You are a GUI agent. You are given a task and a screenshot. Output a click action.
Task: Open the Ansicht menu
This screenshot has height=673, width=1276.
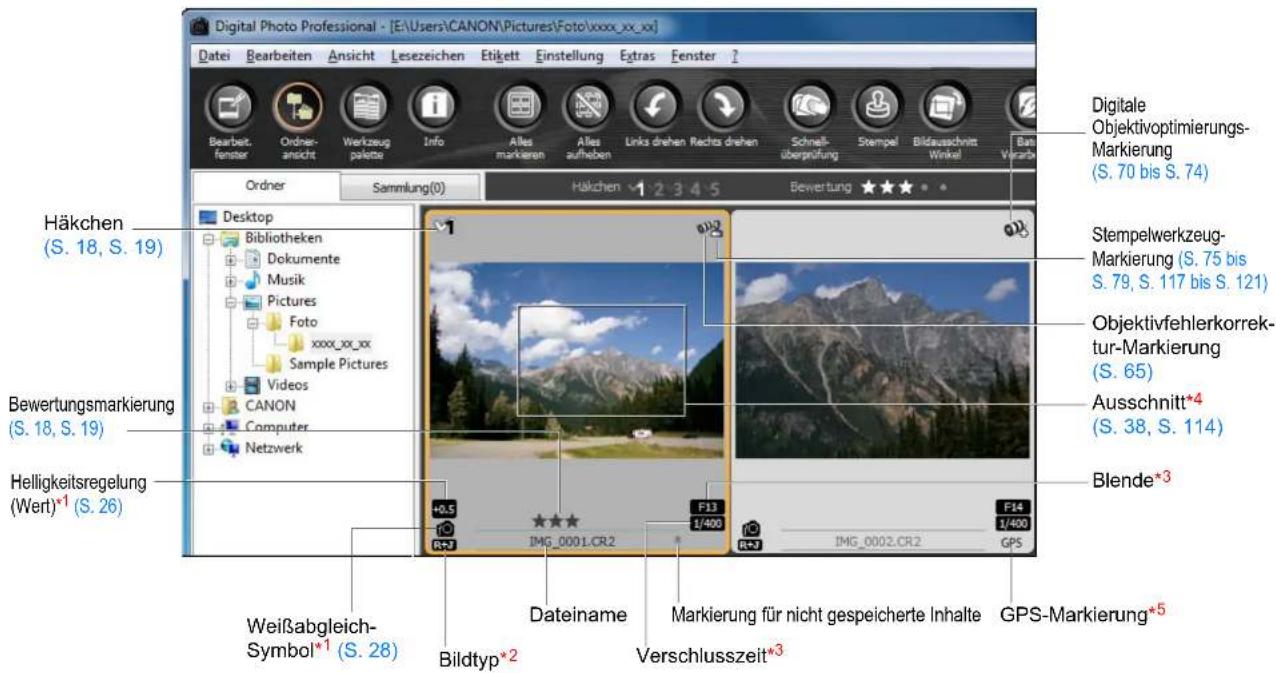coord(352,56)
